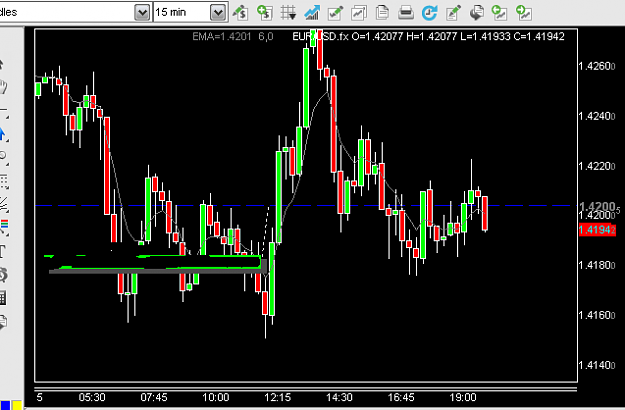Select the fan lines tool in the sidebar
This screenshot has height=410, width=625.
4,204
